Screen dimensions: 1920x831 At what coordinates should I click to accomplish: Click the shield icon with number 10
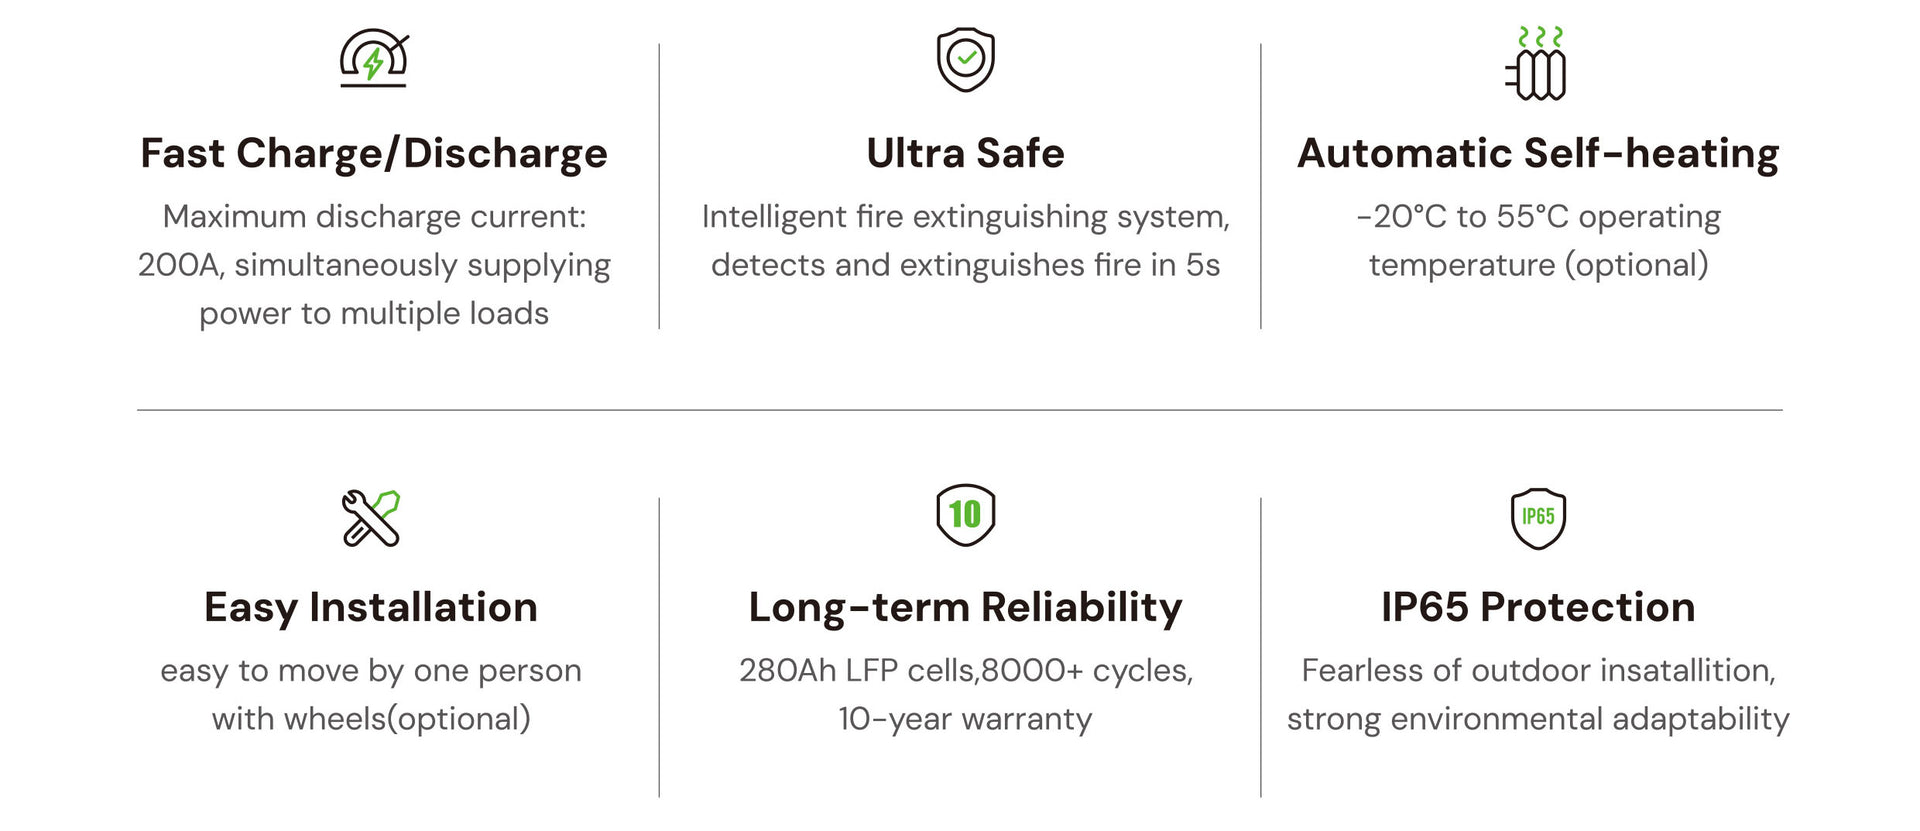pyautogui.click(x=965, y=515)
